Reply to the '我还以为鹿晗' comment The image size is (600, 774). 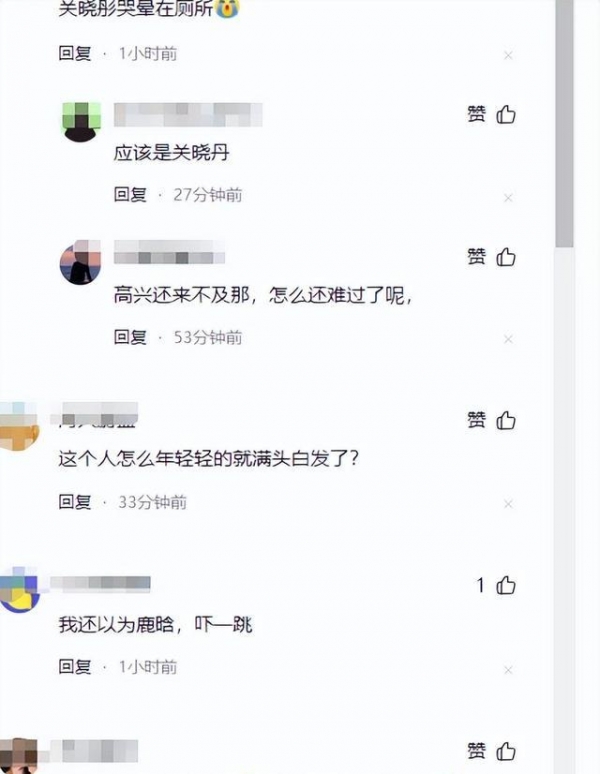click(x=75, y=667)
